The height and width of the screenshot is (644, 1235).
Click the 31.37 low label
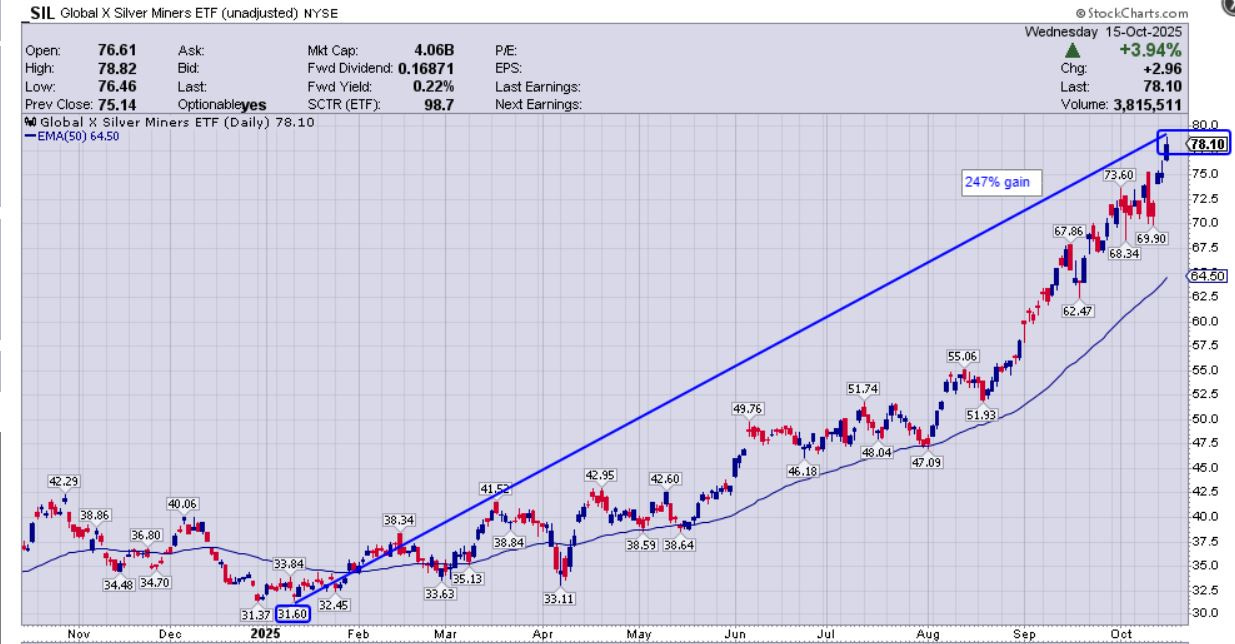[x=256, y=614]
